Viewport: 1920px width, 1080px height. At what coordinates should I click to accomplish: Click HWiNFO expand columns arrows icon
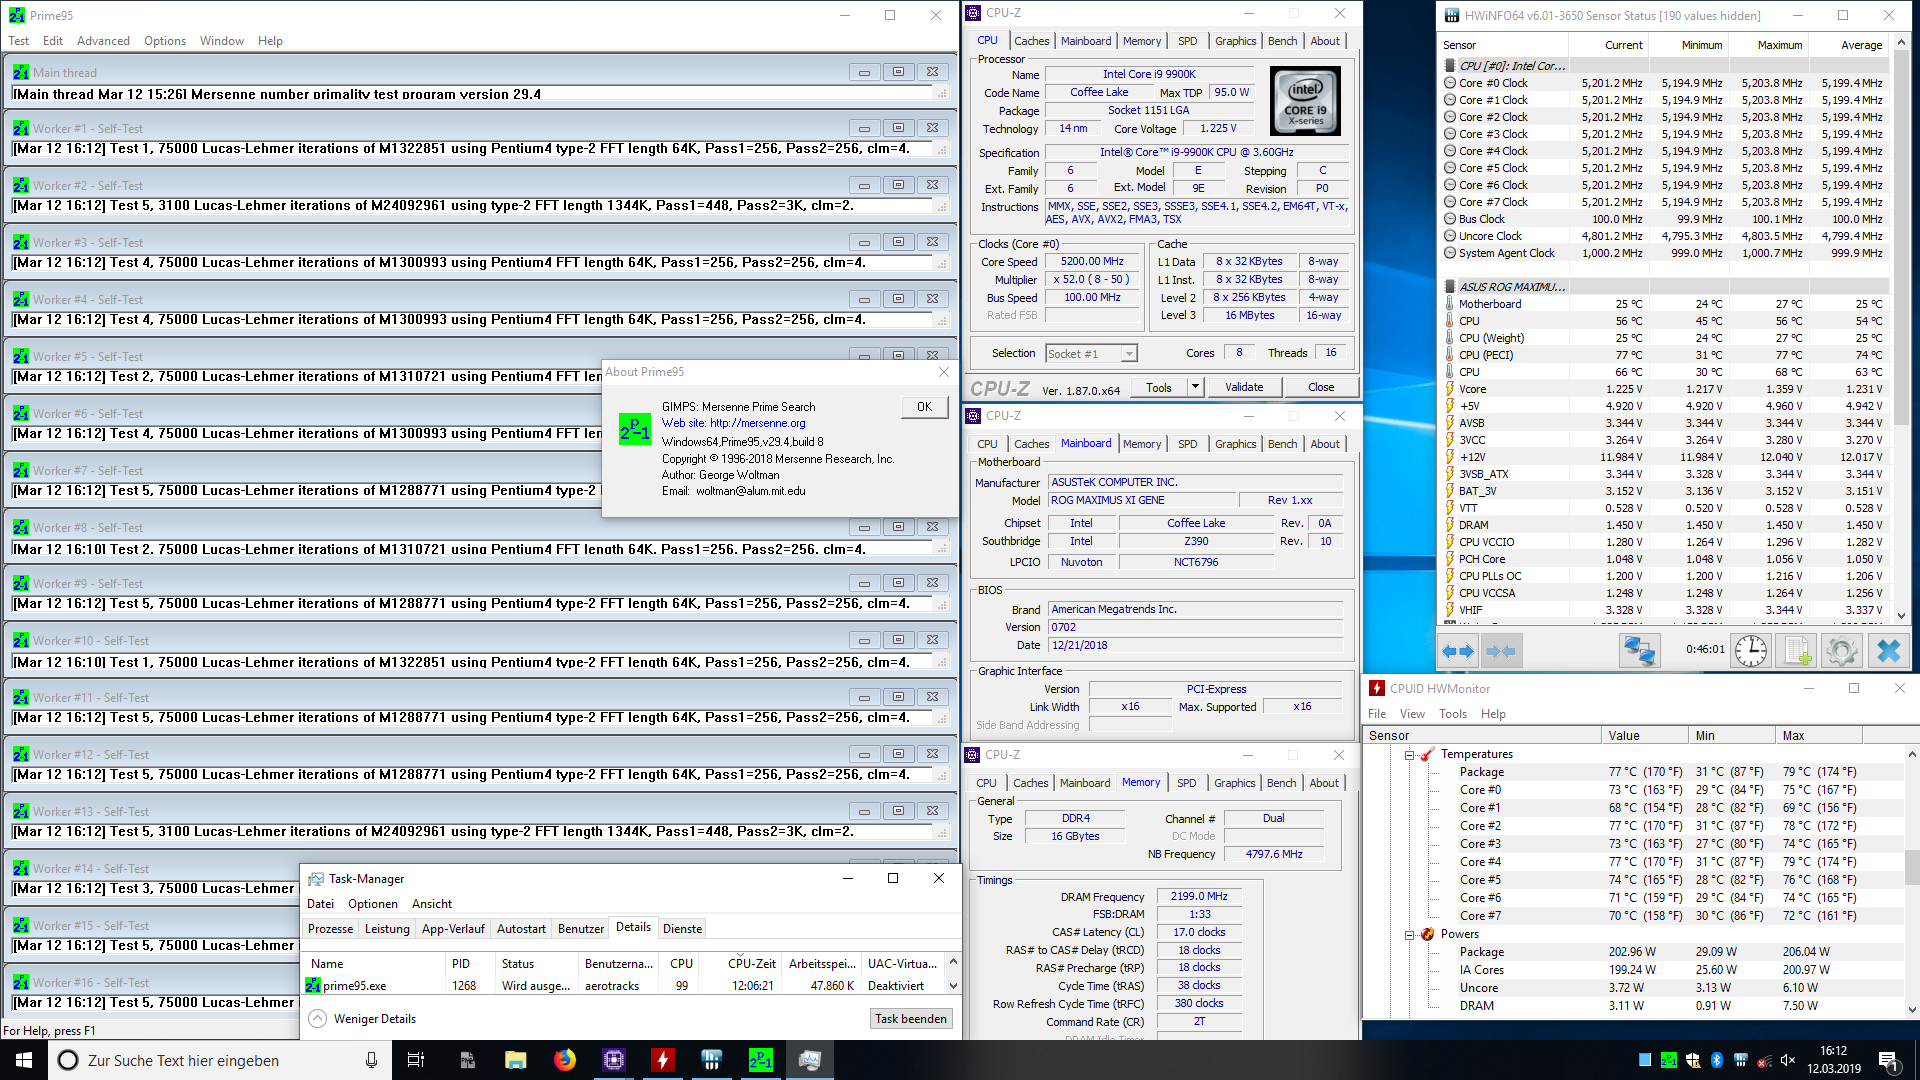tap(1458, 651)
